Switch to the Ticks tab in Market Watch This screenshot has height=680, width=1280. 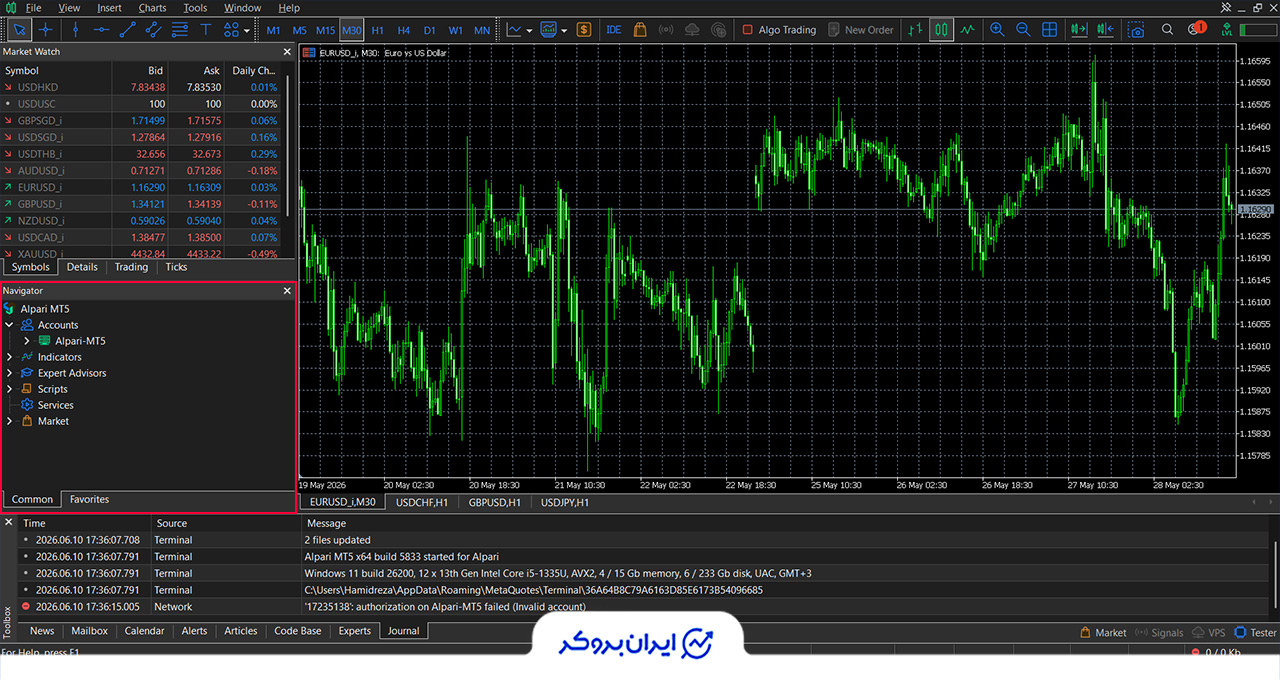click(x=176, y=267)
